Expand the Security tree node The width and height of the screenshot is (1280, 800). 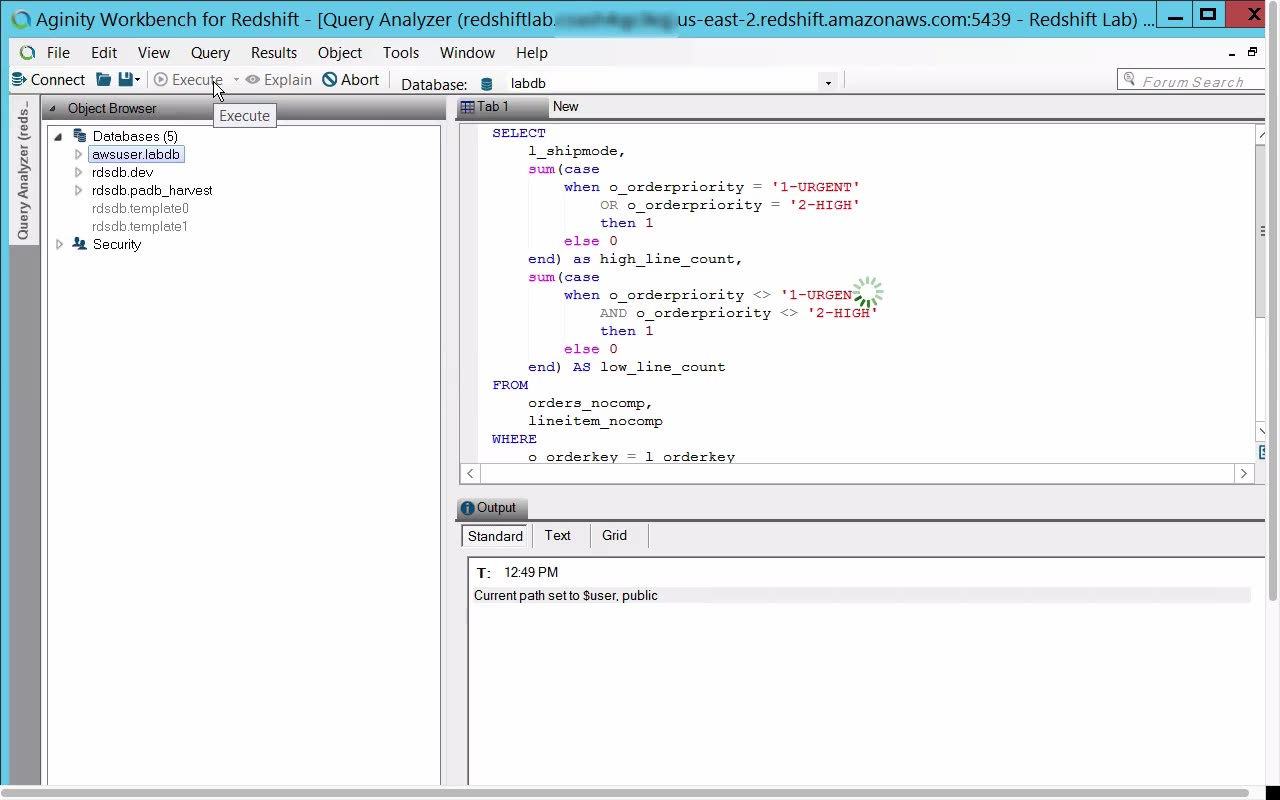coord(59,244)
